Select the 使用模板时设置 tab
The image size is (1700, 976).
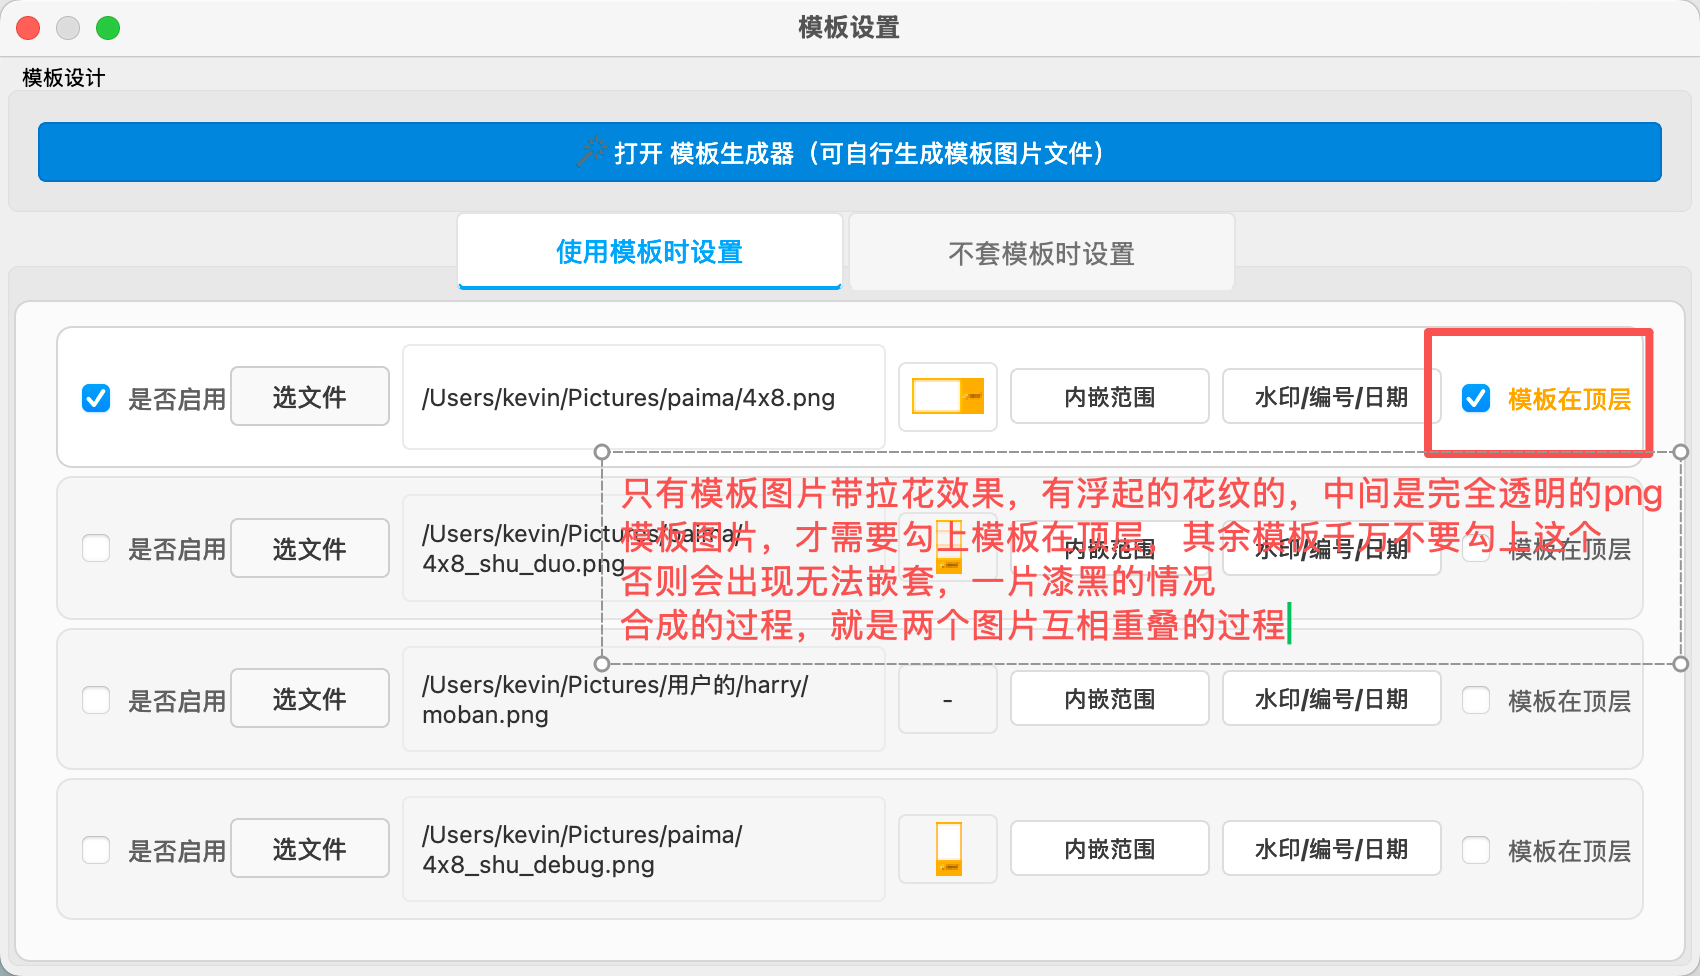(x=649, y=252)
